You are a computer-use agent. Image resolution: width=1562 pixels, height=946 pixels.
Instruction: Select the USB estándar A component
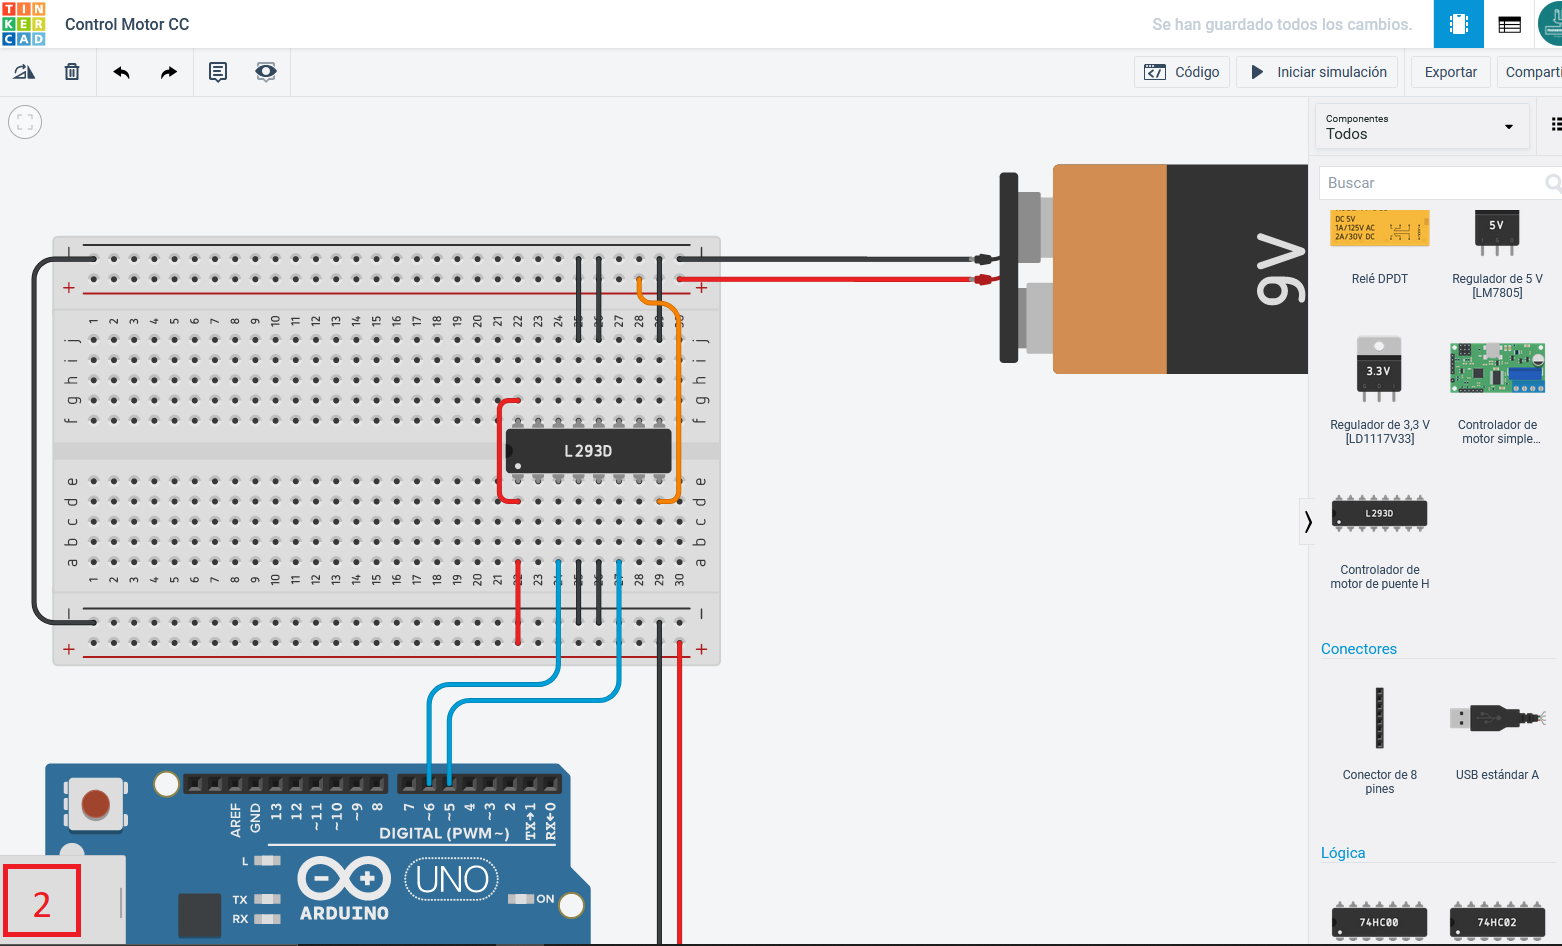(1497, 742)
